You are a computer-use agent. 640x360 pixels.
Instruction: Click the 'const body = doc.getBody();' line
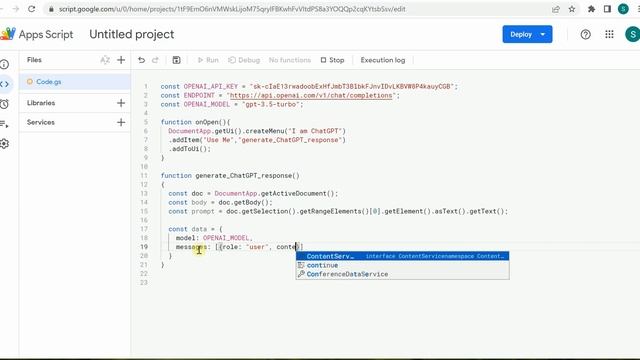220,202
